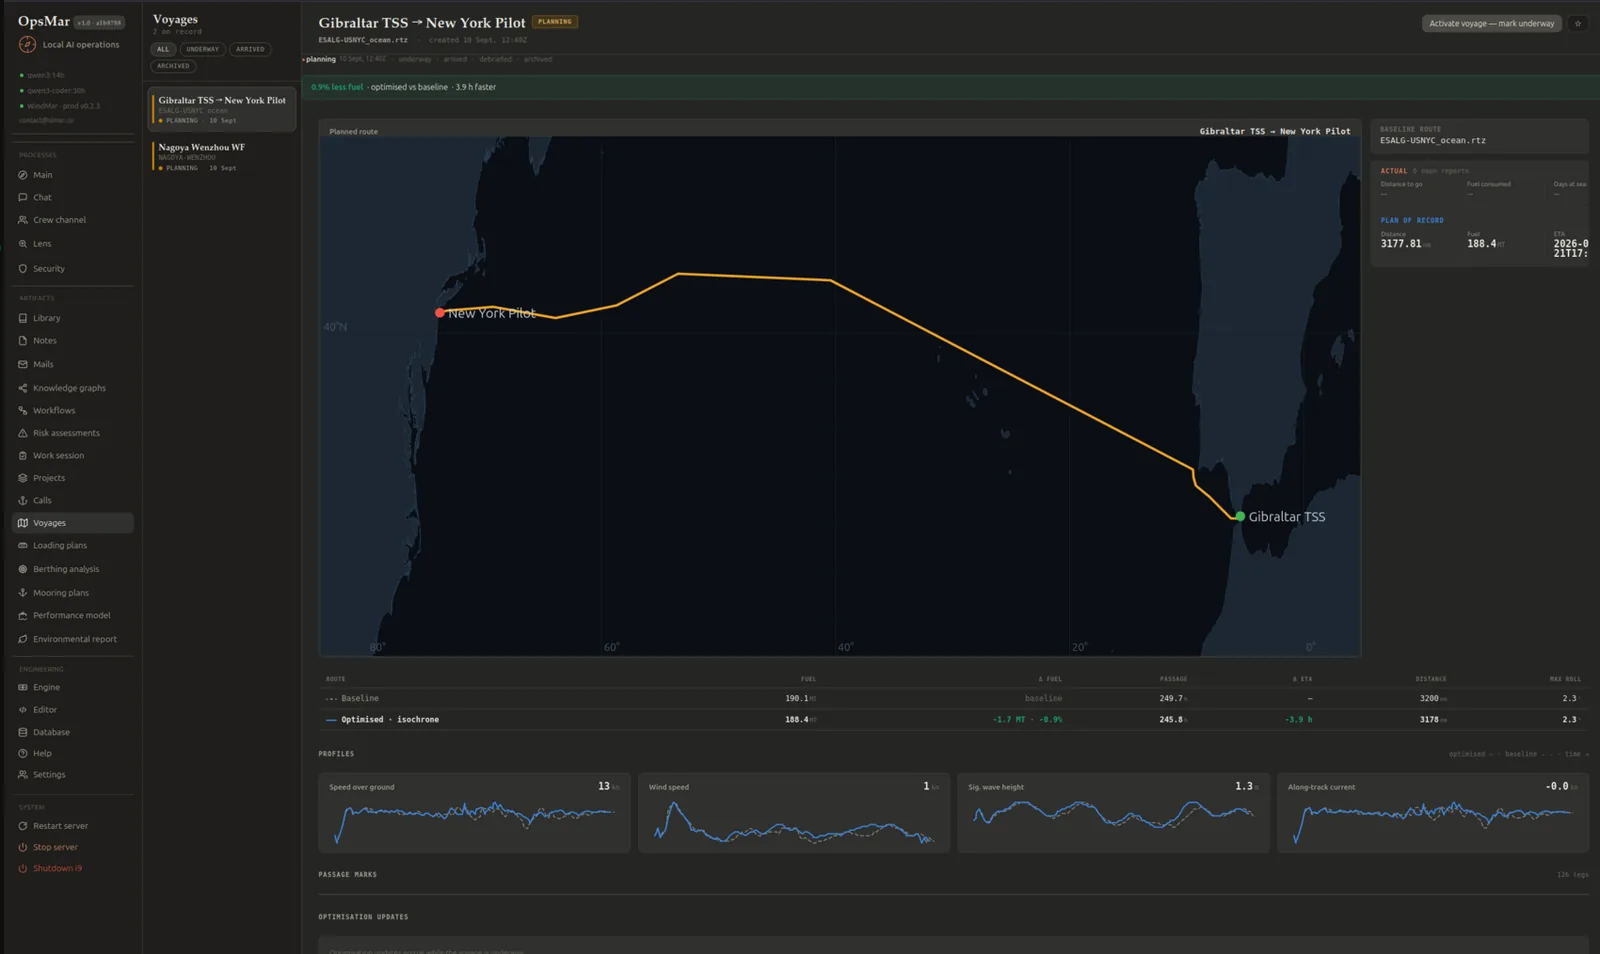1600x954 pixels.
Task: Open Performance model in the sidebar
Action: (x=73, y=616)
